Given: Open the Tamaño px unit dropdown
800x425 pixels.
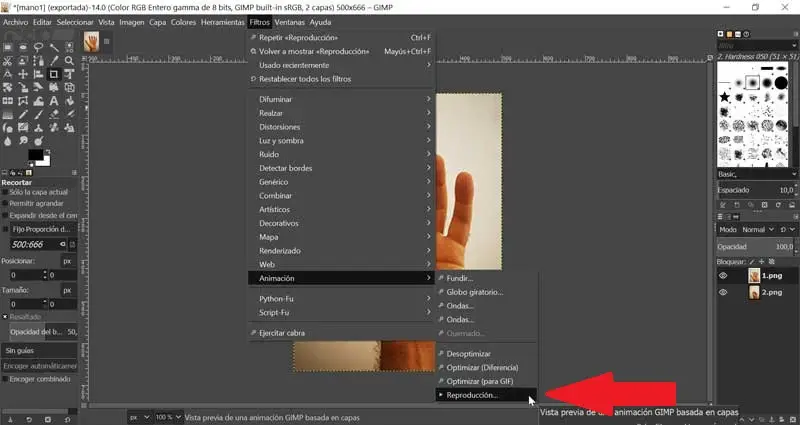Looking at the screenshot, I should [68, 290].
